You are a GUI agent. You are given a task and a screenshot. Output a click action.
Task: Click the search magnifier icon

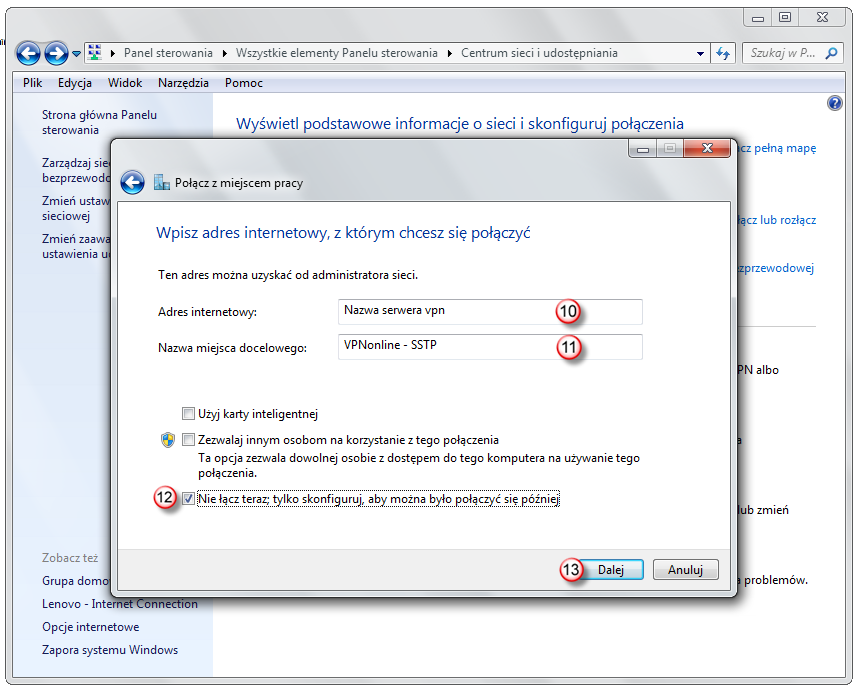click(x=831, y=53)
